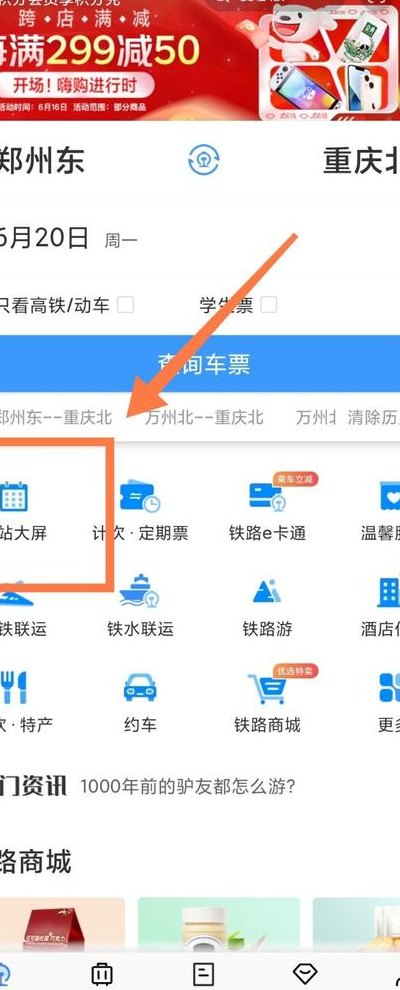The image size is (400, 990).
Task: Open 约车 car icon
Action: point(139,688)
